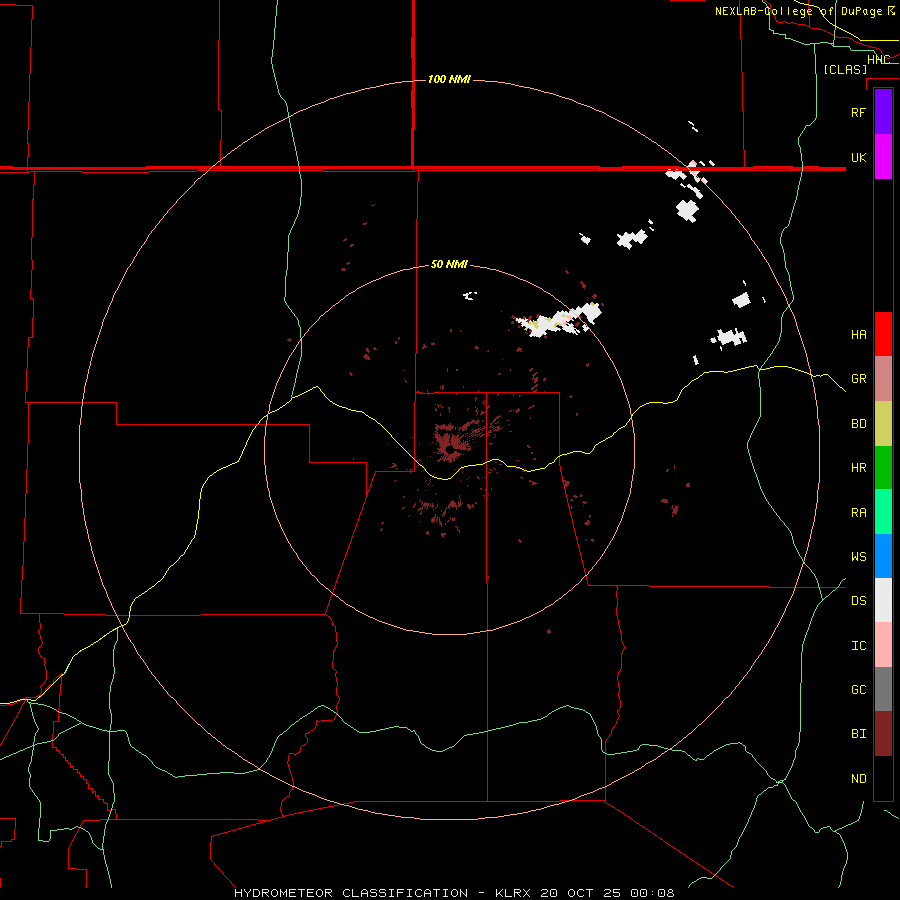Click the 'DS' legend label
The image size is (900, 900).
pyautogui.click(x=858, y=600)
